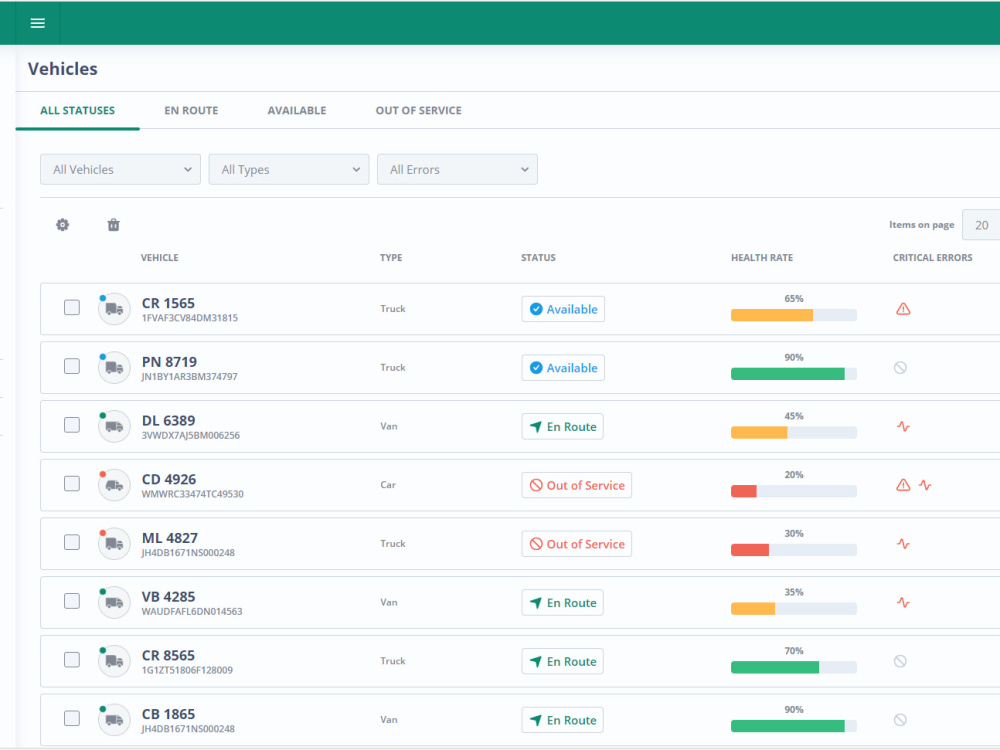This screenshot has height=750, width=1000.
Task: Open the Out of Service tab
Action: coord(418,110)
